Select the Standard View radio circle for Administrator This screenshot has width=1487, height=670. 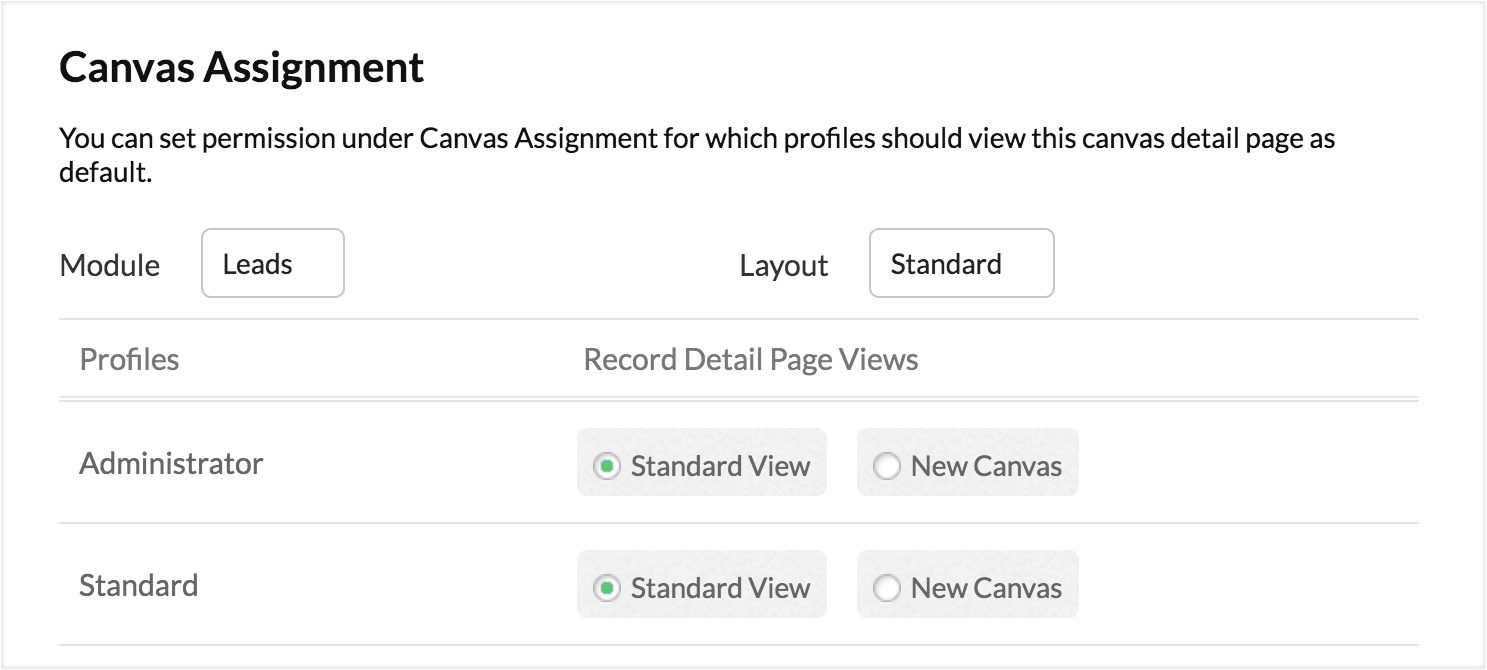click(606, 466)
